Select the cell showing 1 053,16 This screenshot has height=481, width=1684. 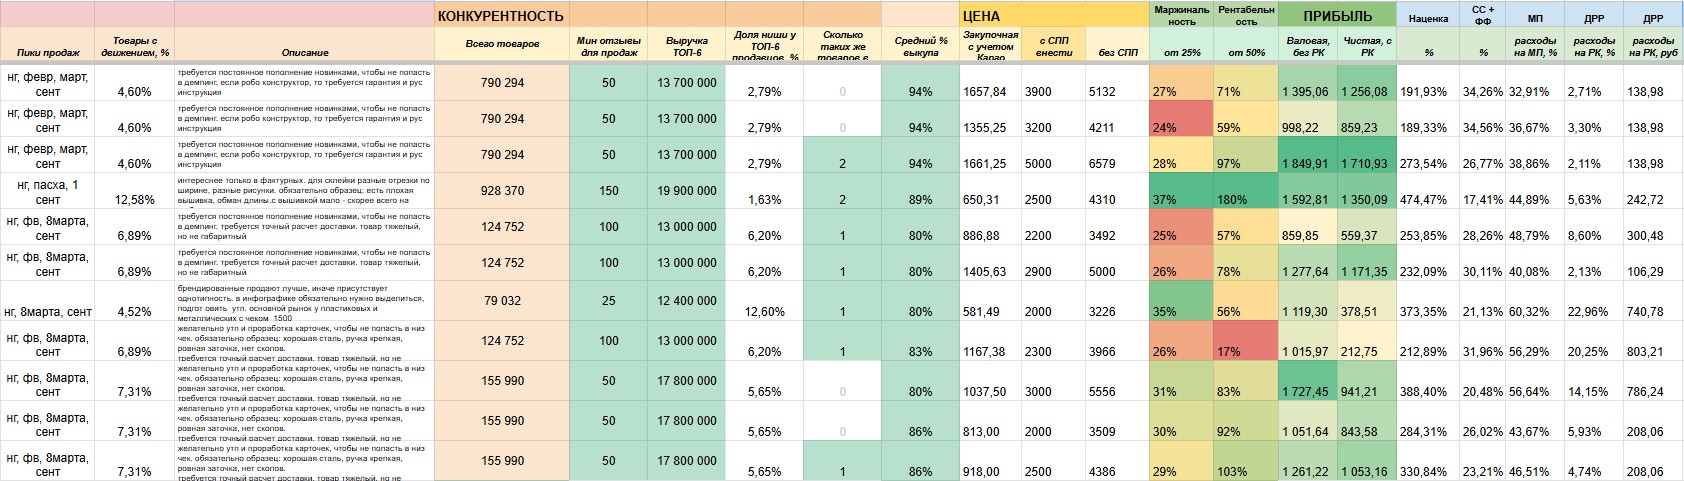click(1366, 460)
